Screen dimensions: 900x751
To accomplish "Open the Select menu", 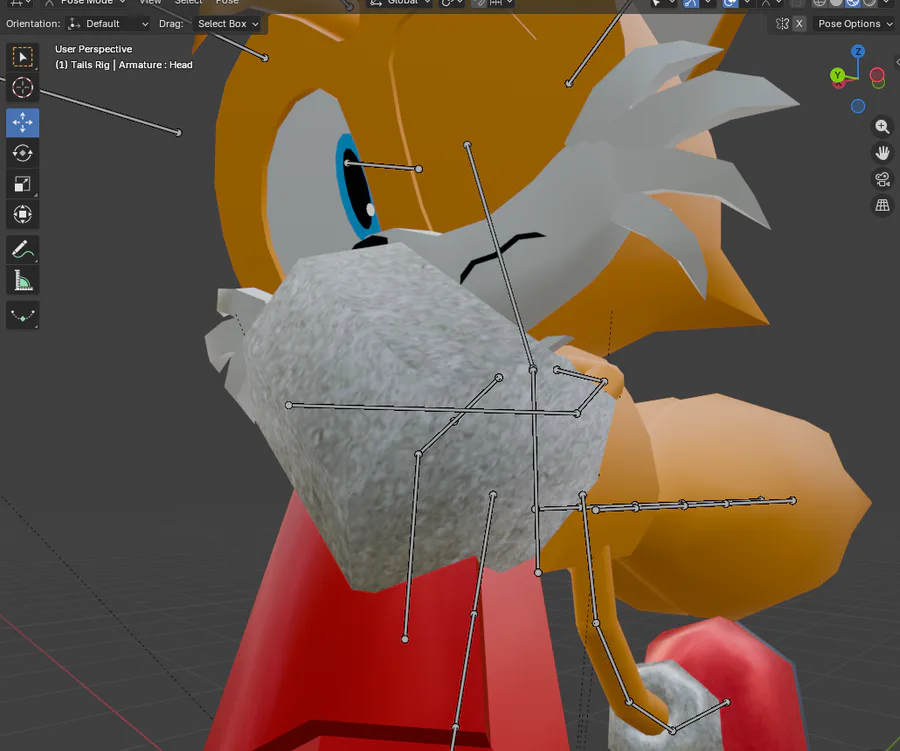I will 188,3.
